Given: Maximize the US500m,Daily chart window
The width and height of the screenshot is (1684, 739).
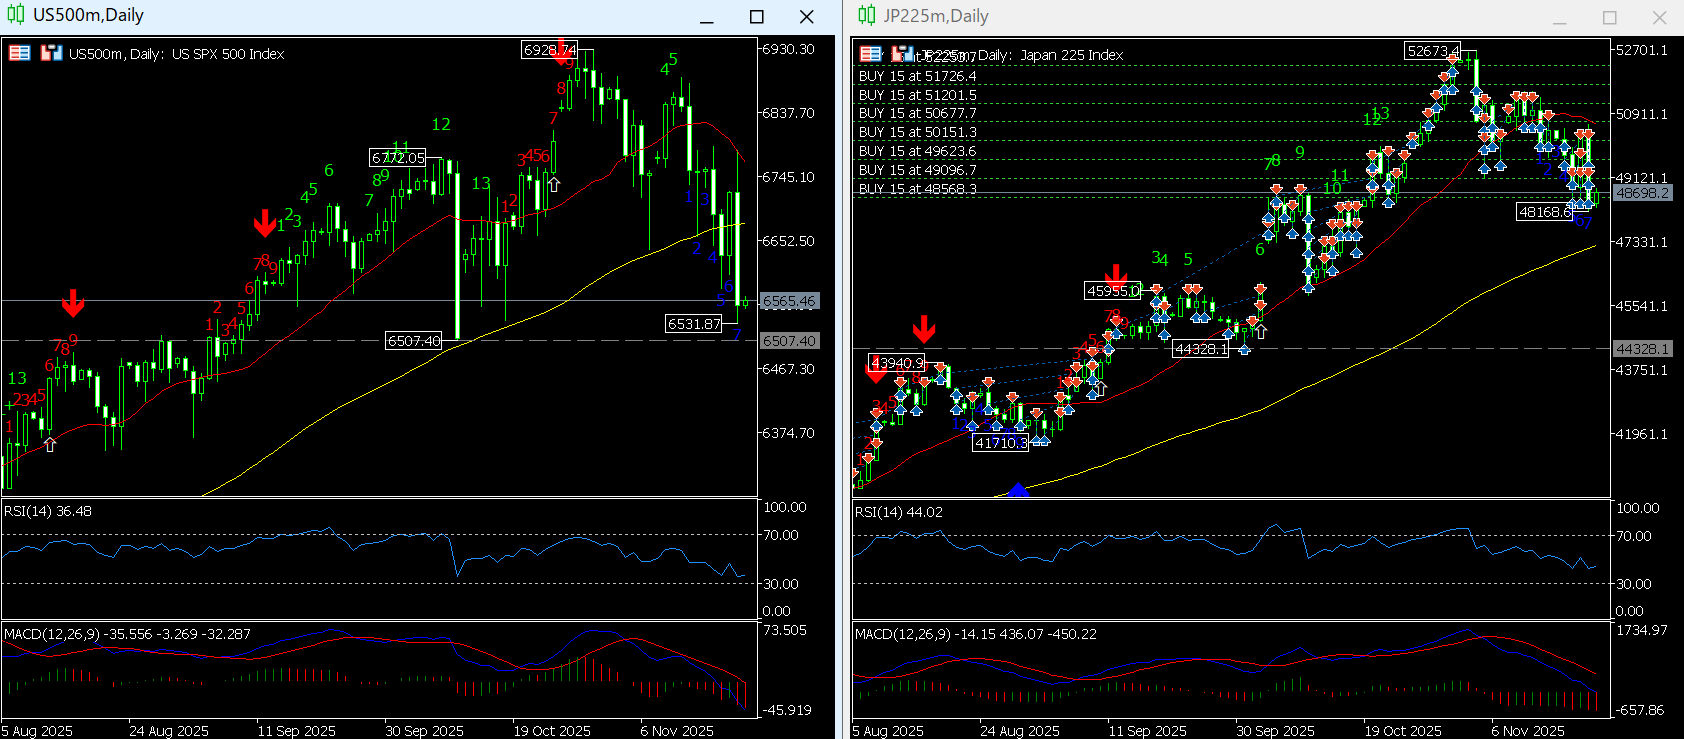Looking at the screenshot, I should click(757, 17).
